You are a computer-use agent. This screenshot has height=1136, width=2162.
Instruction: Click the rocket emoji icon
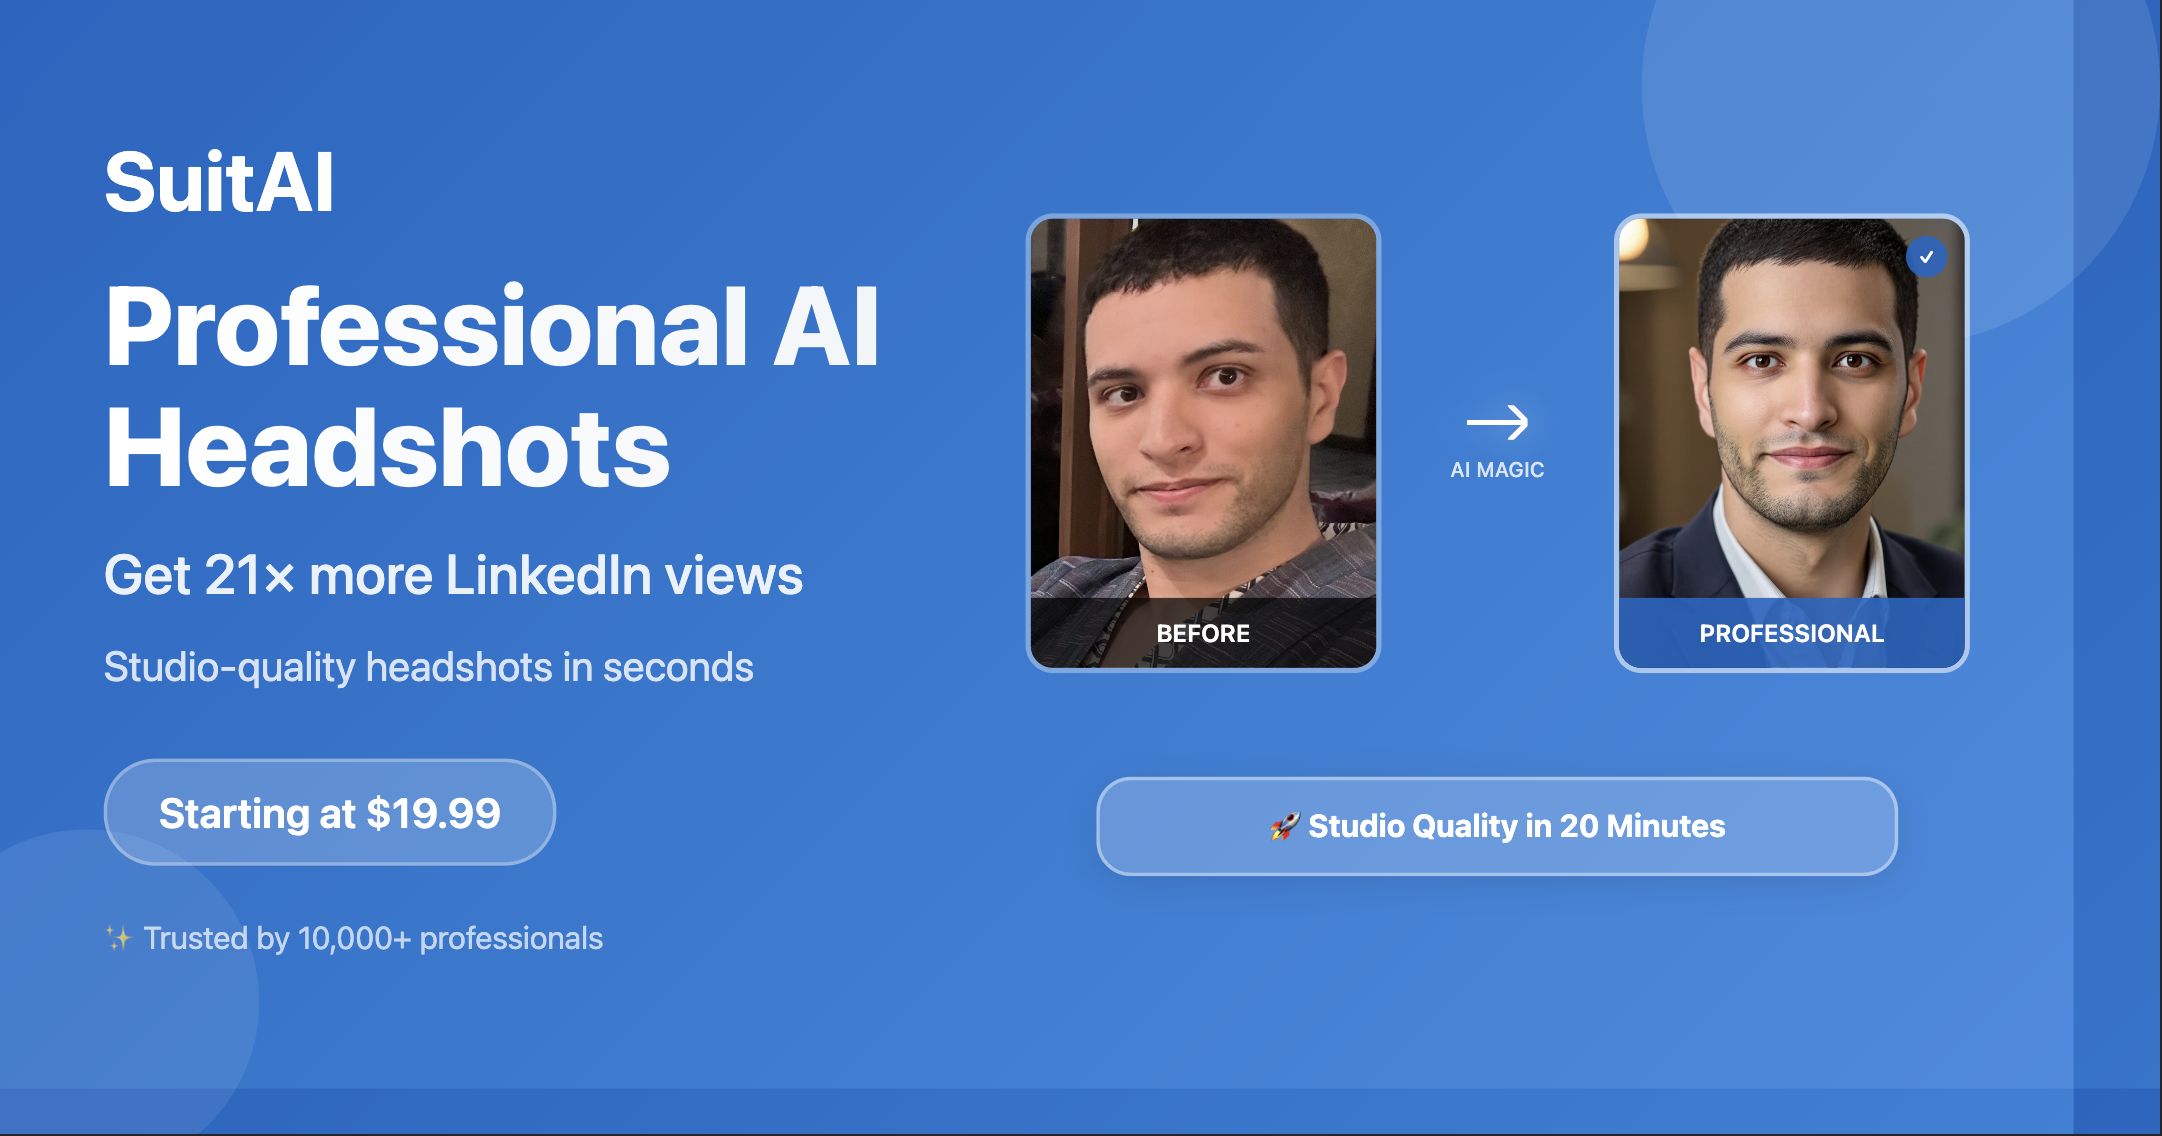click(1284, 827)
